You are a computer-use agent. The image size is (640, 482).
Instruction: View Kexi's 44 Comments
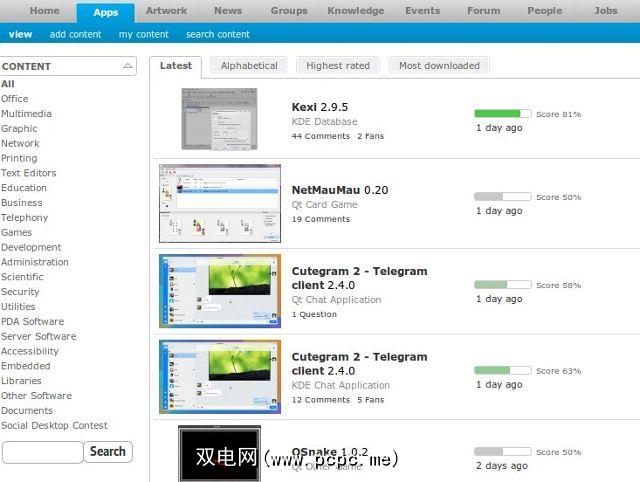321,136
